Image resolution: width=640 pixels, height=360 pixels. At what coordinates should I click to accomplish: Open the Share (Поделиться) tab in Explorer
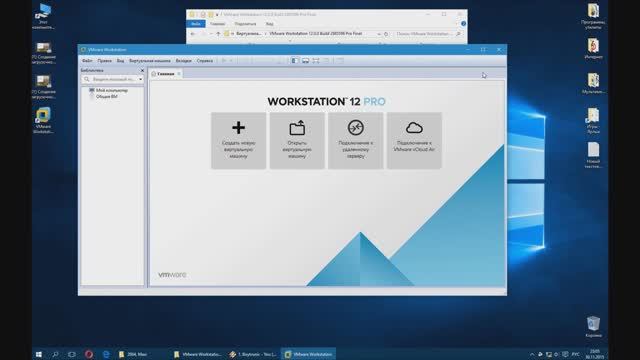click(245, 24)
